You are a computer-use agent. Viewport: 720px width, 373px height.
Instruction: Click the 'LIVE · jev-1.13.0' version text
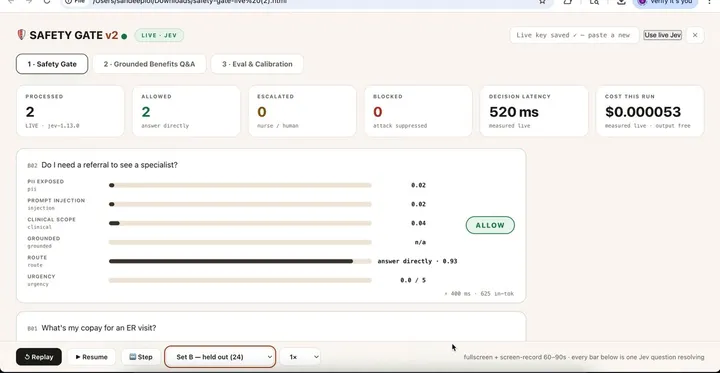[x=52, y=125]
